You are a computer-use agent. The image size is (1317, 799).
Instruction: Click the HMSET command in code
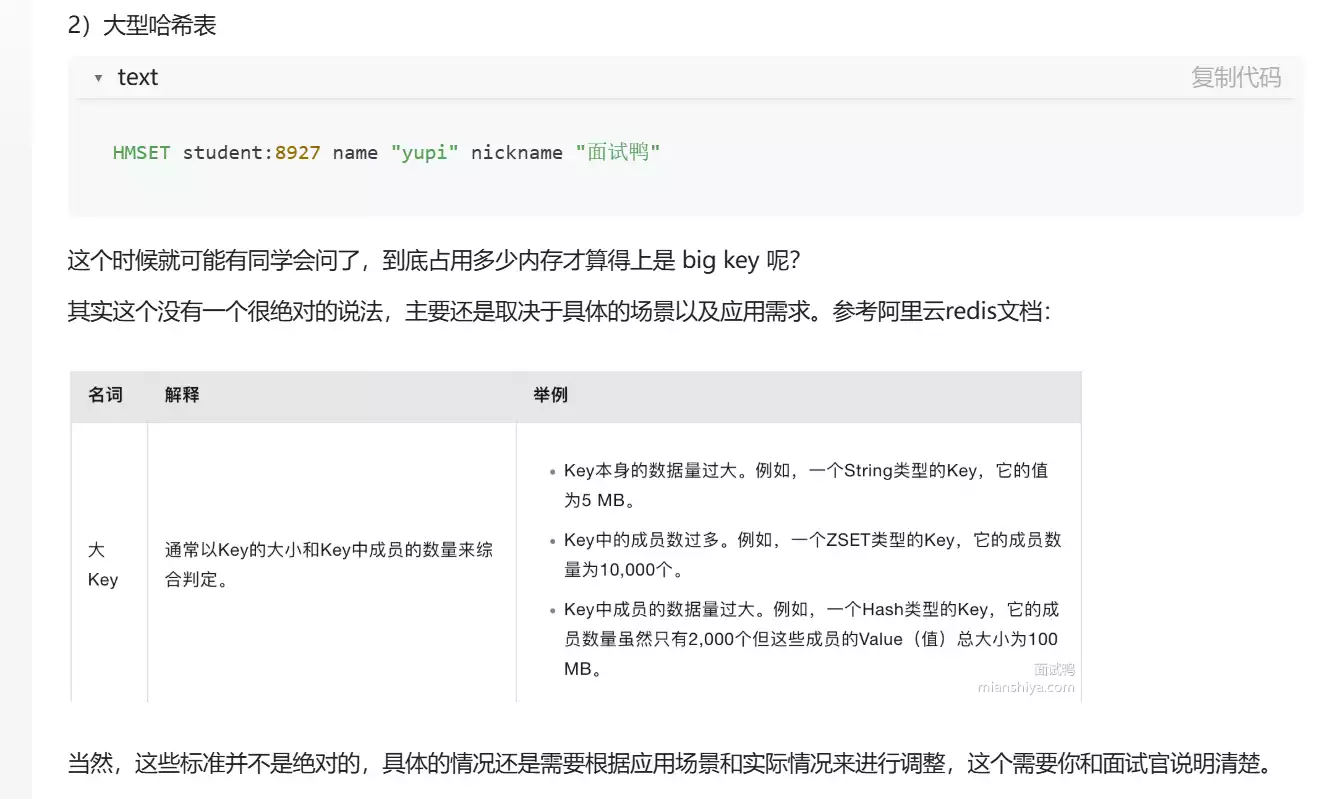(141, 153)
